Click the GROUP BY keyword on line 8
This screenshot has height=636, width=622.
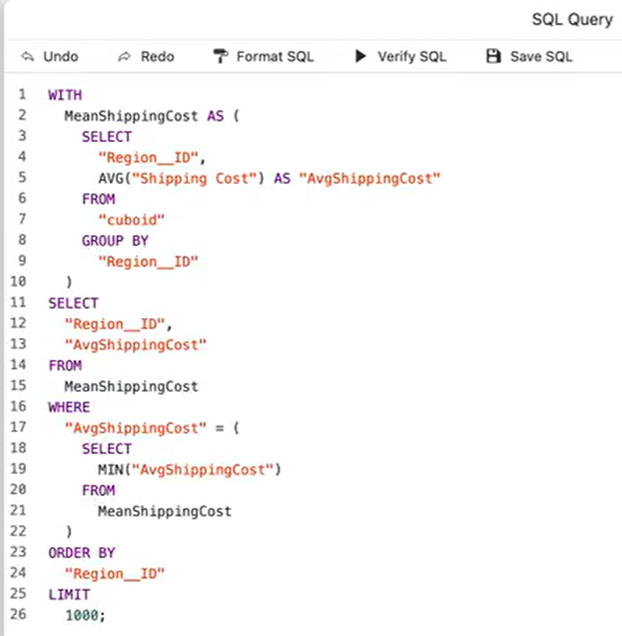pos(115,241)
